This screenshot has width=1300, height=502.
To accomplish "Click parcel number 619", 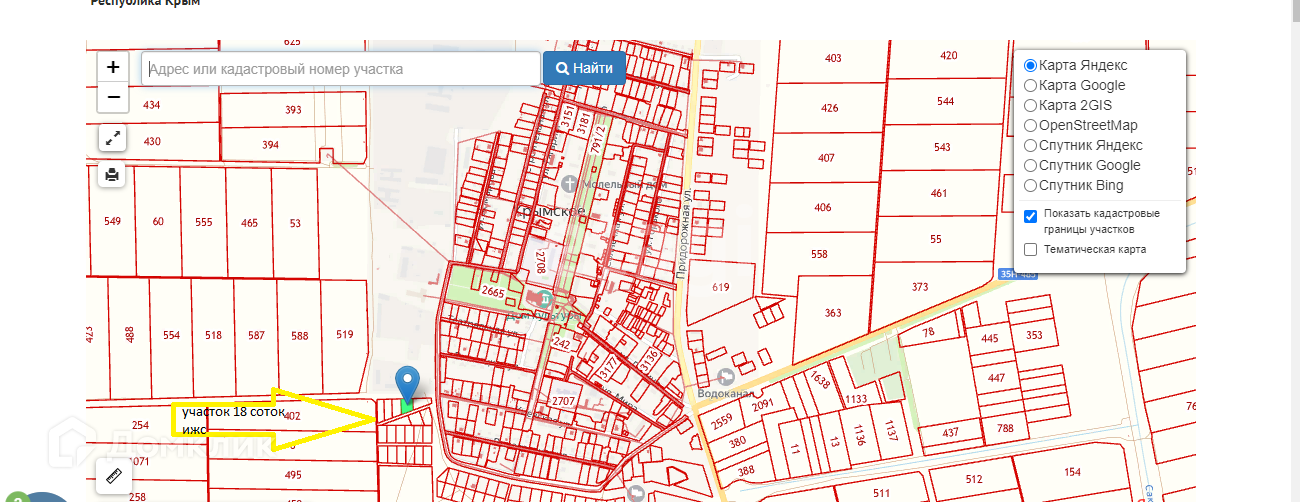I will tap(721, 287).
